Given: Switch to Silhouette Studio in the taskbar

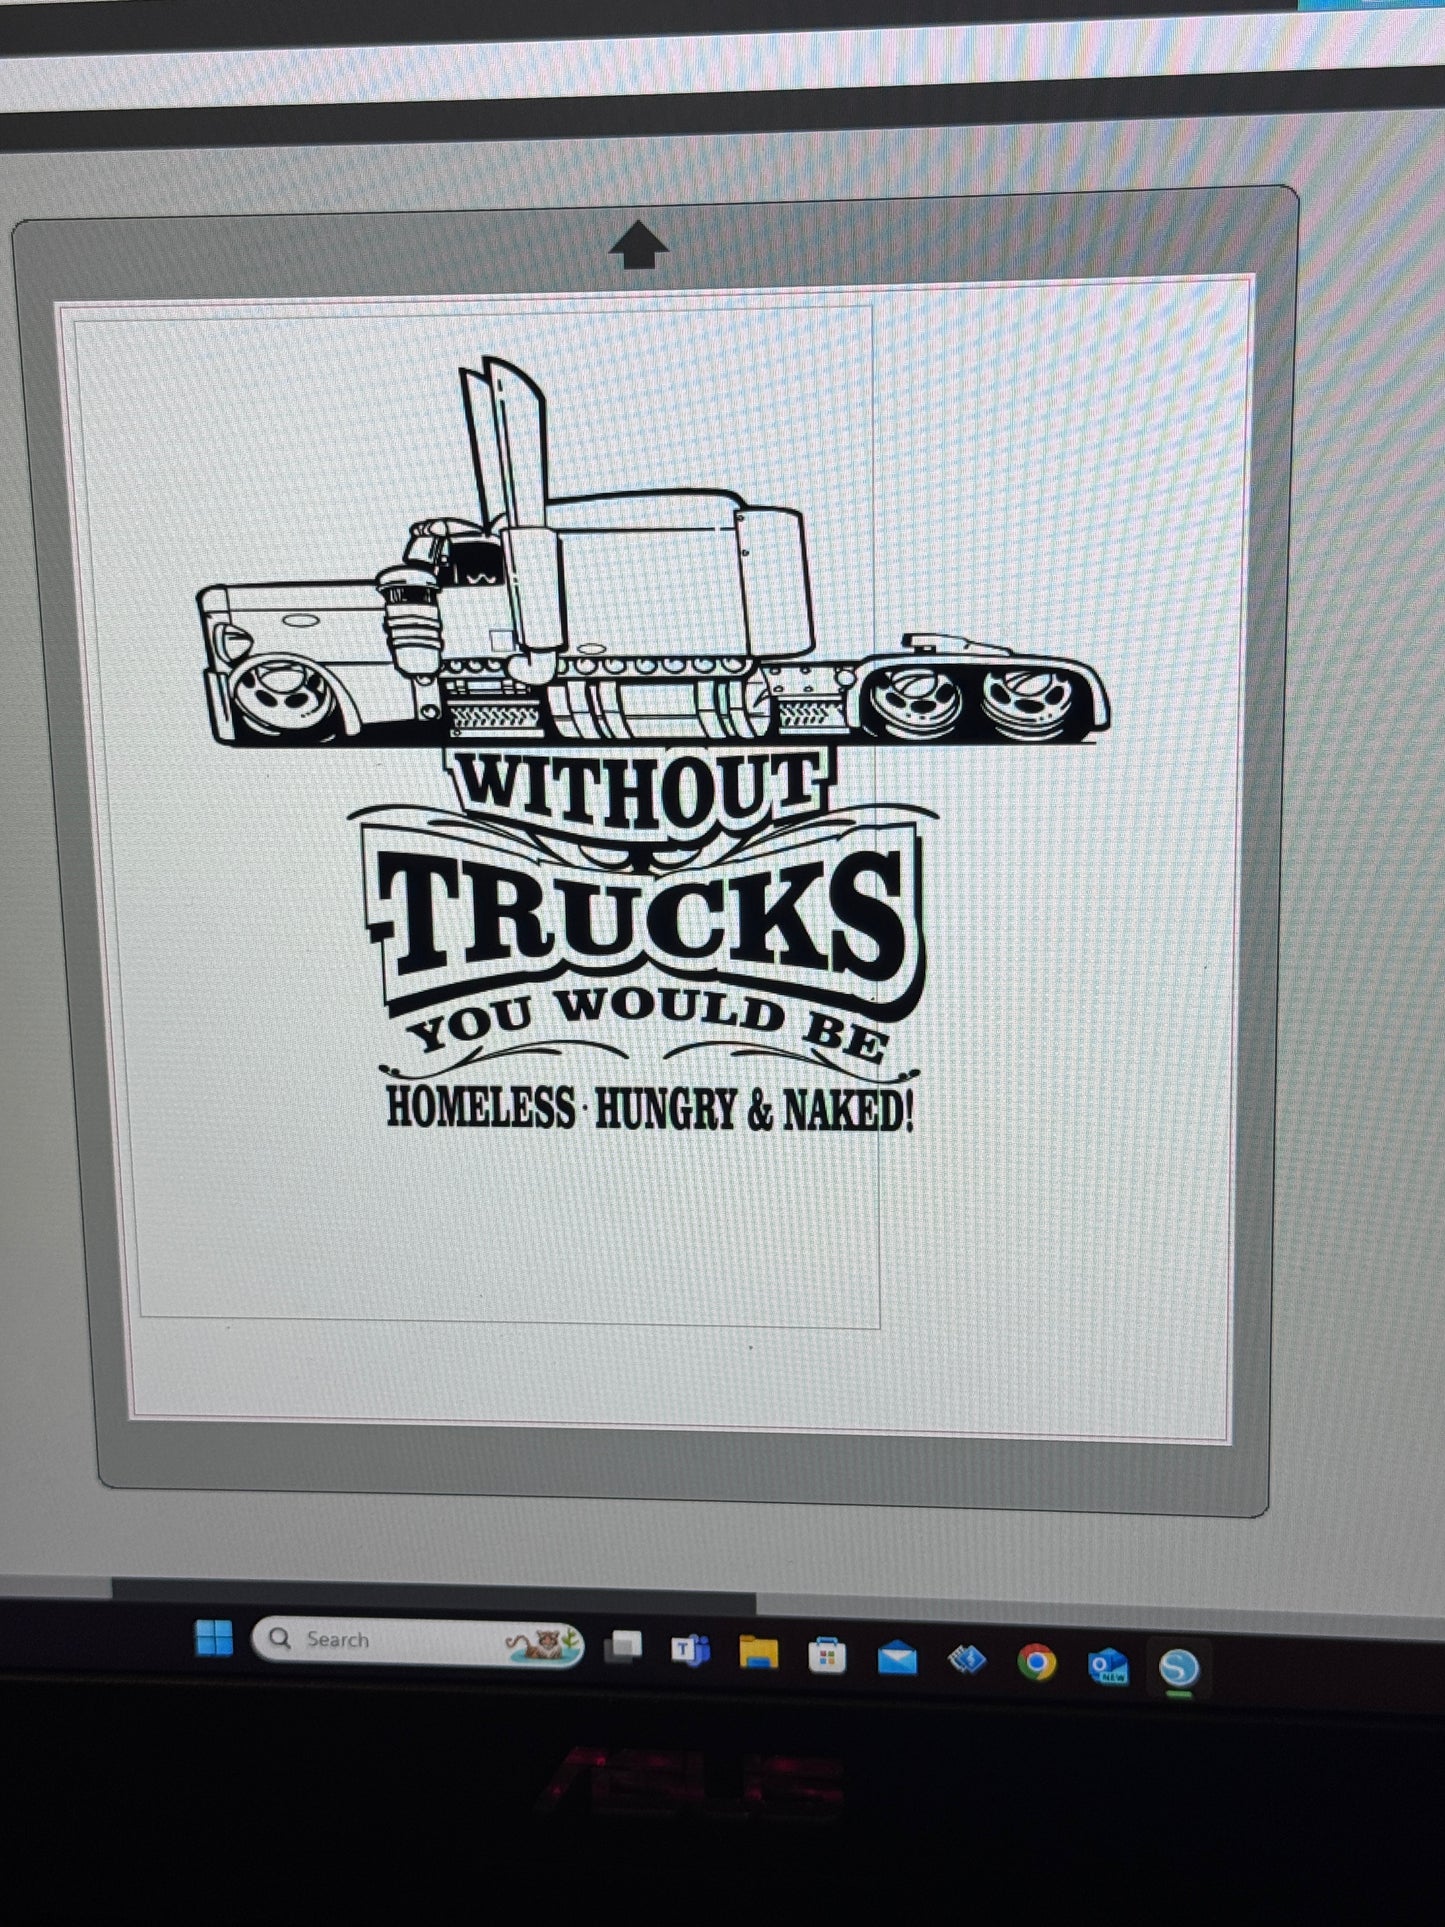Looking at the screenshot, I should (x=1178, y=1668).
